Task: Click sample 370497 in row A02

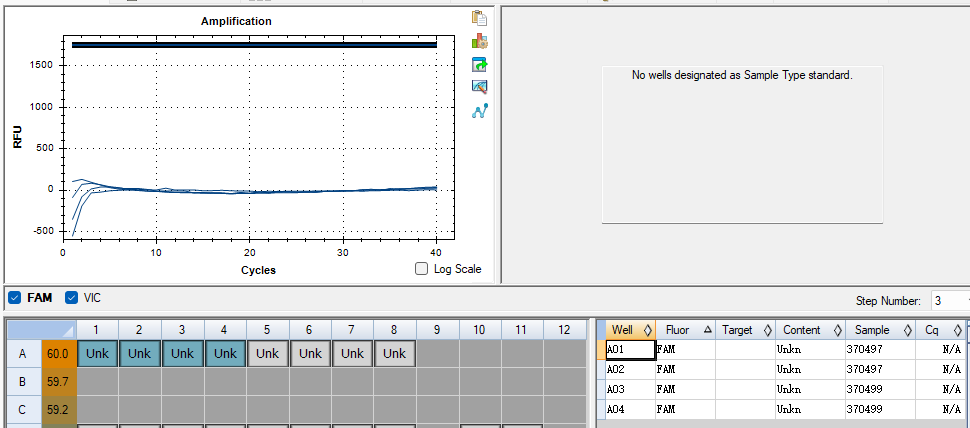Action: pos(880,369)
